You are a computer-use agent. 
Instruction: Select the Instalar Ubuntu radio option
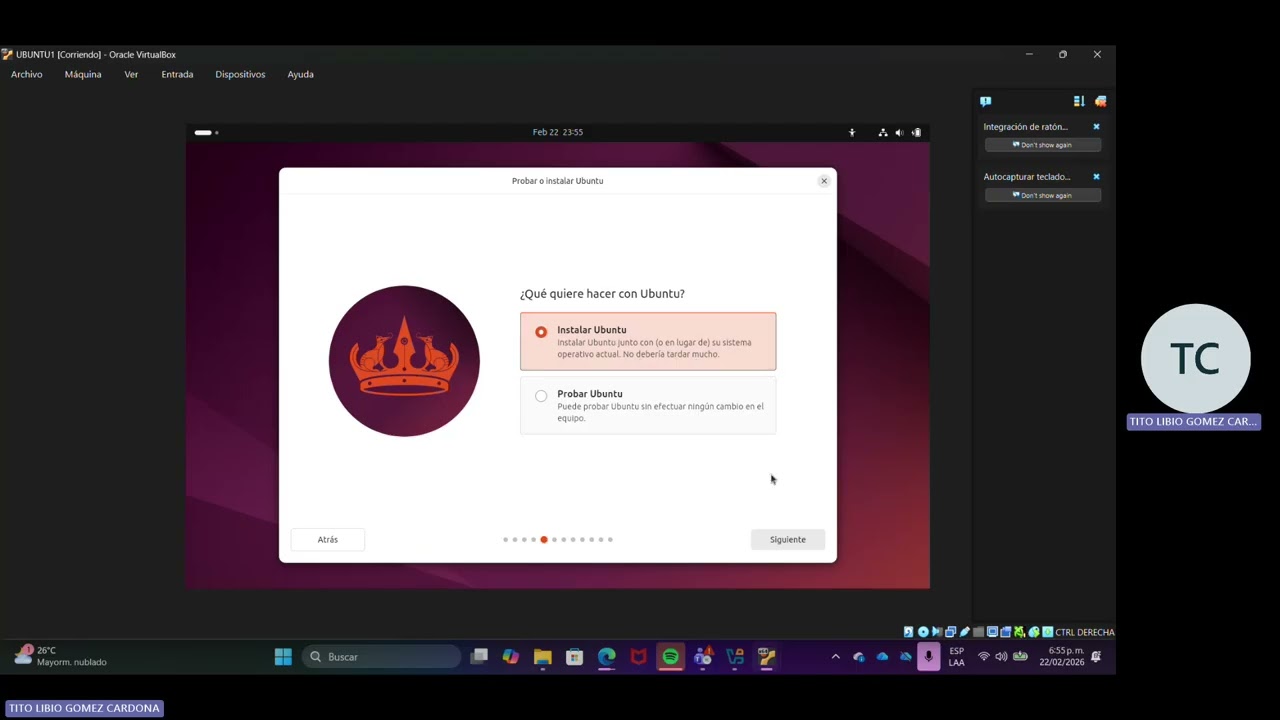click(541, 332)
